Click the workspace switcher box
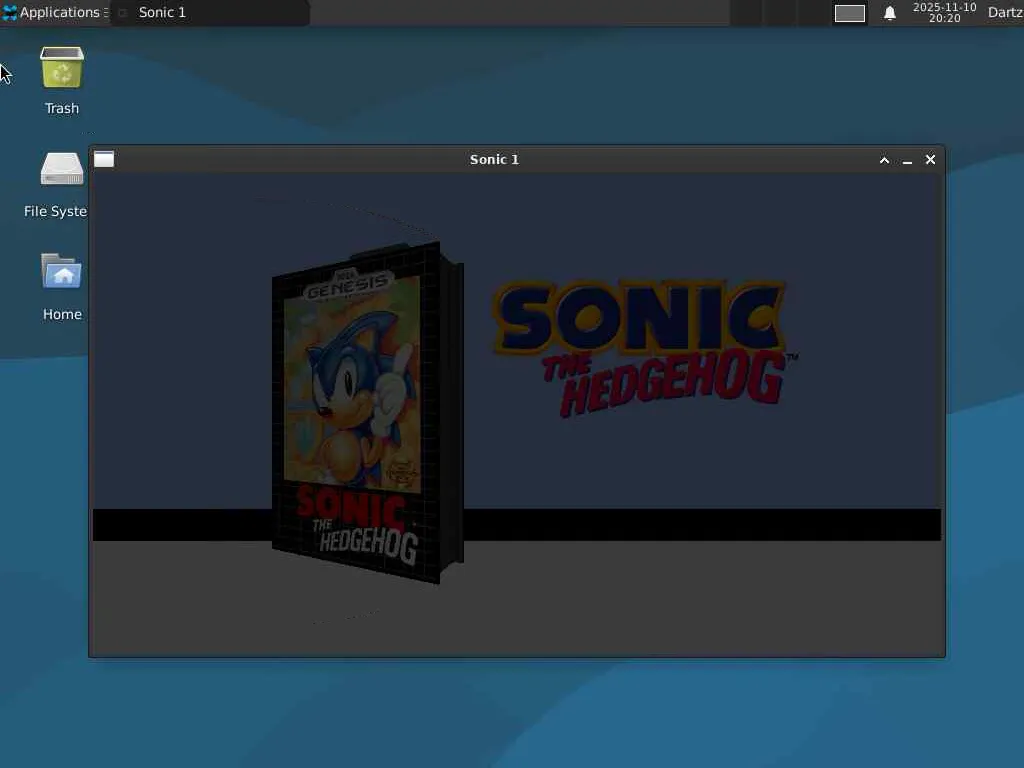The width and height of the screenshot is (1024, 768). (850, 13)
